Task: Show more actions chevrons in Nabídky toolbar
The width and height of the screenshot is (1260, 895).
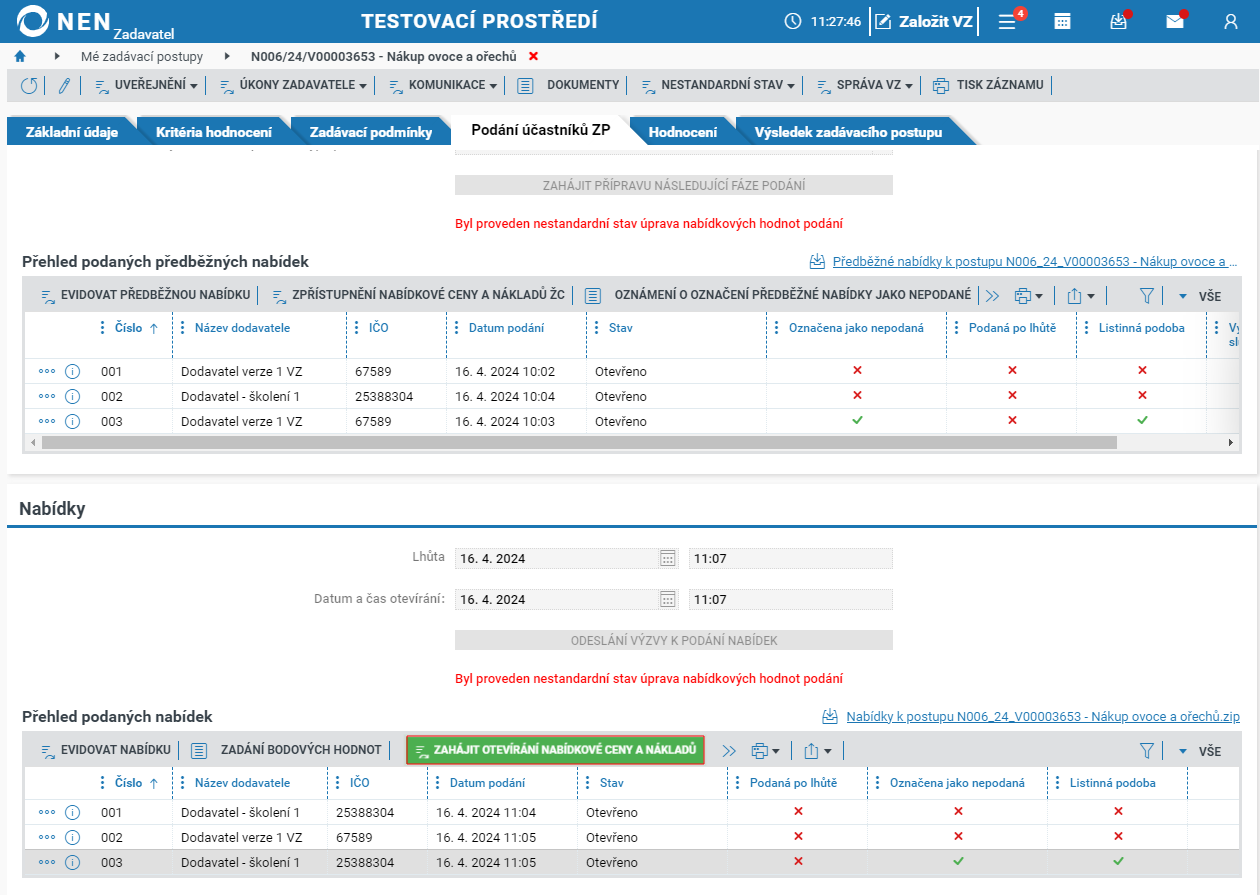Action: click(x=729, y=751)
